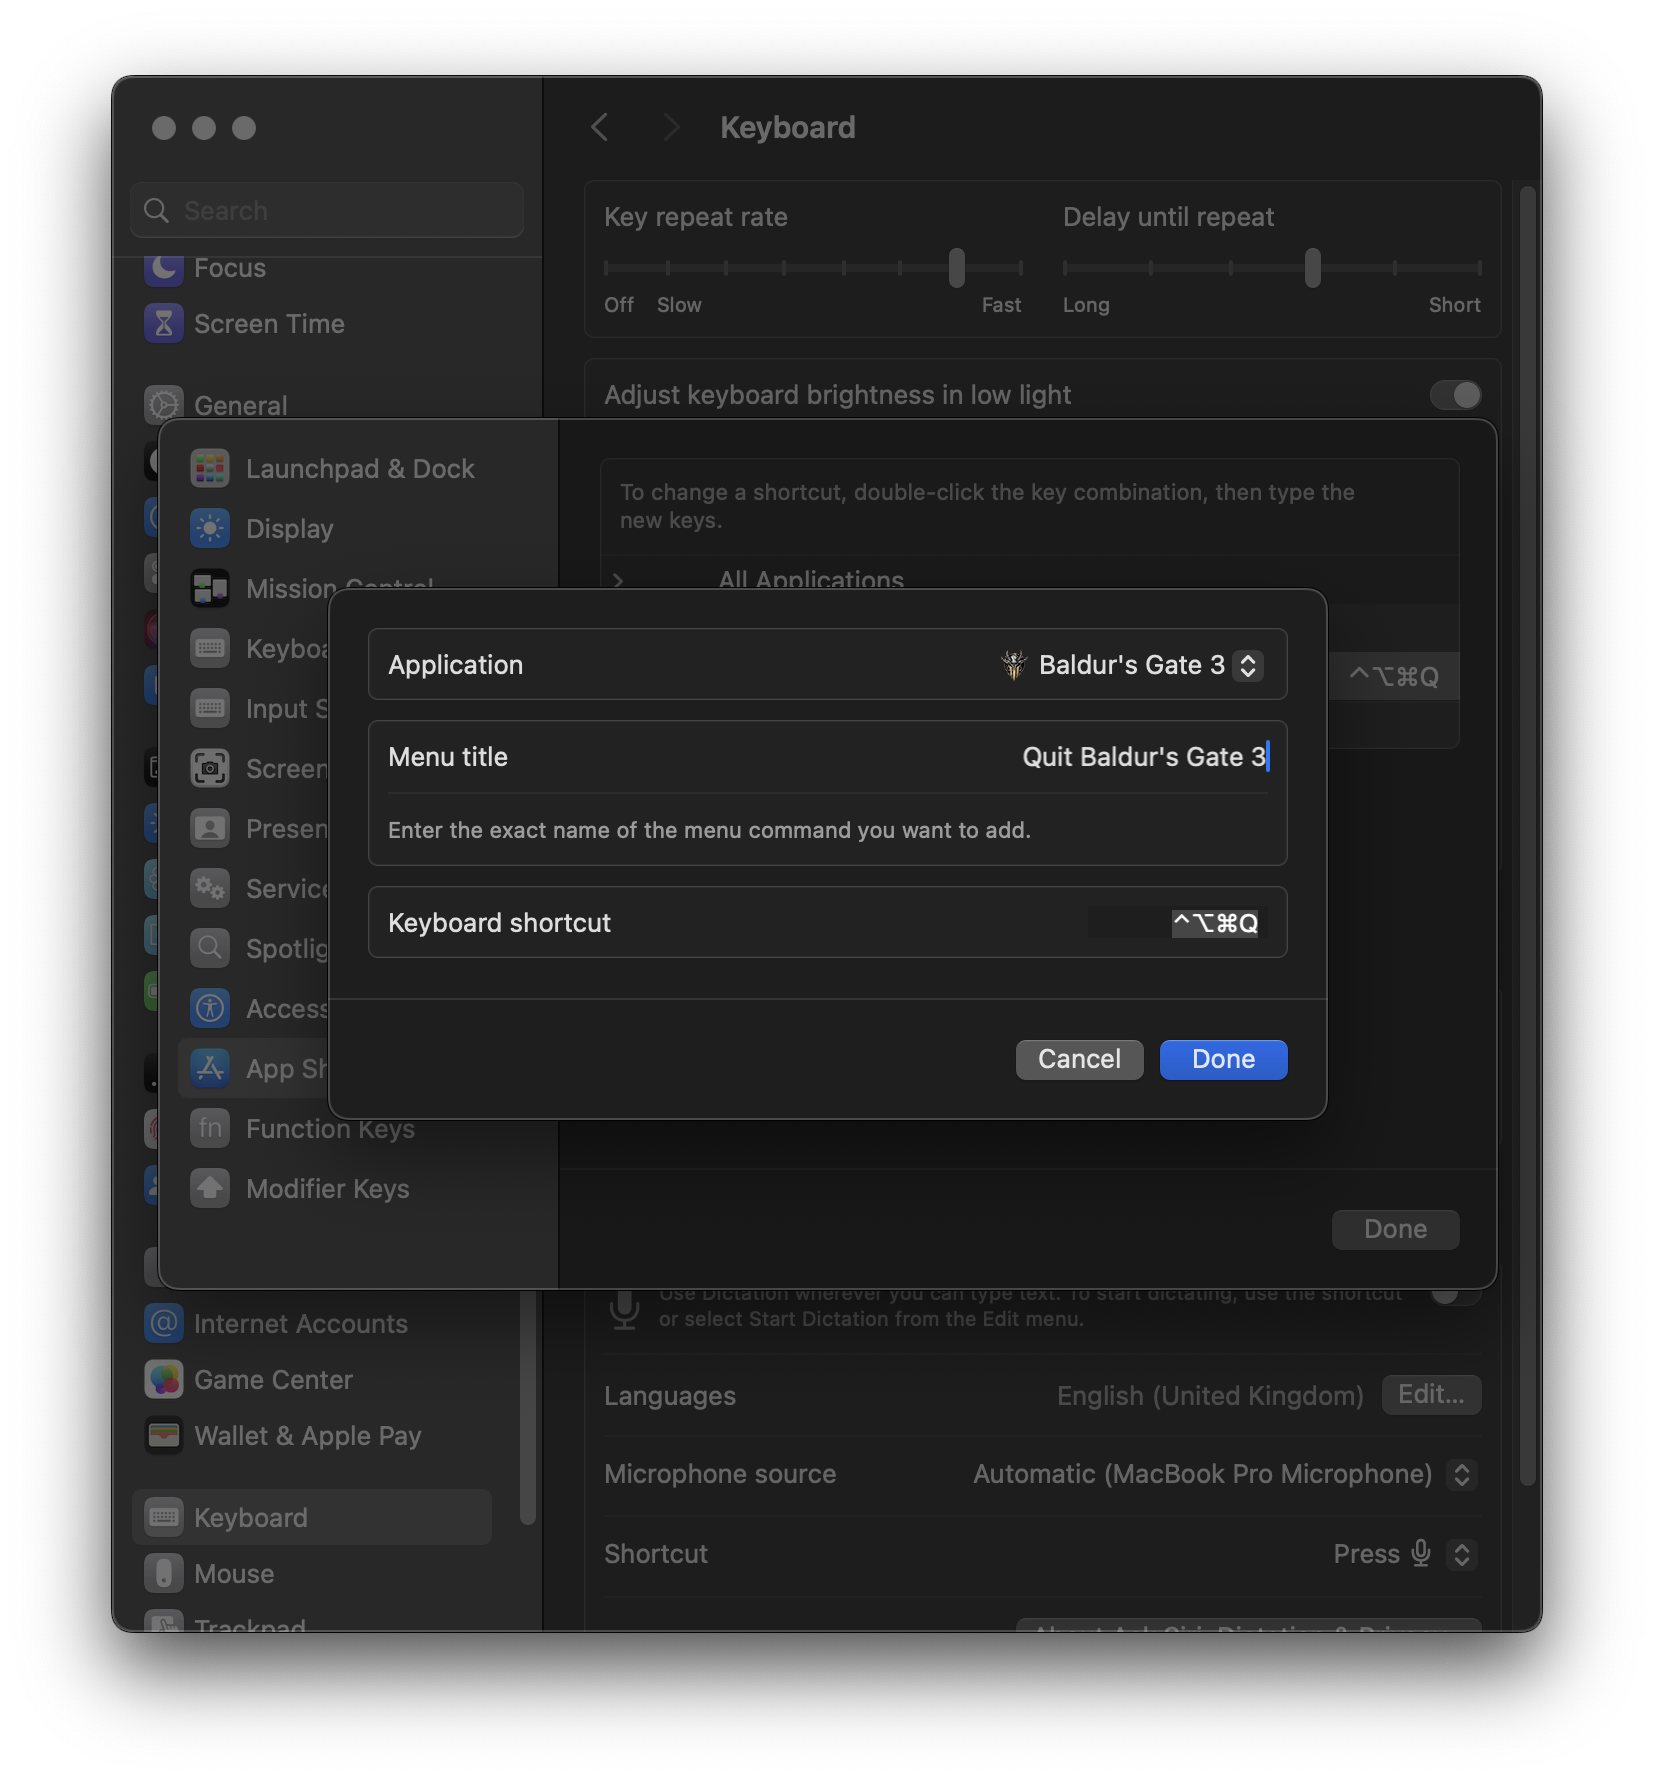Click the Focus moon icon in the sidebar
Viewport: 1654px width, 1780px height.
click(x=164, y=268)
